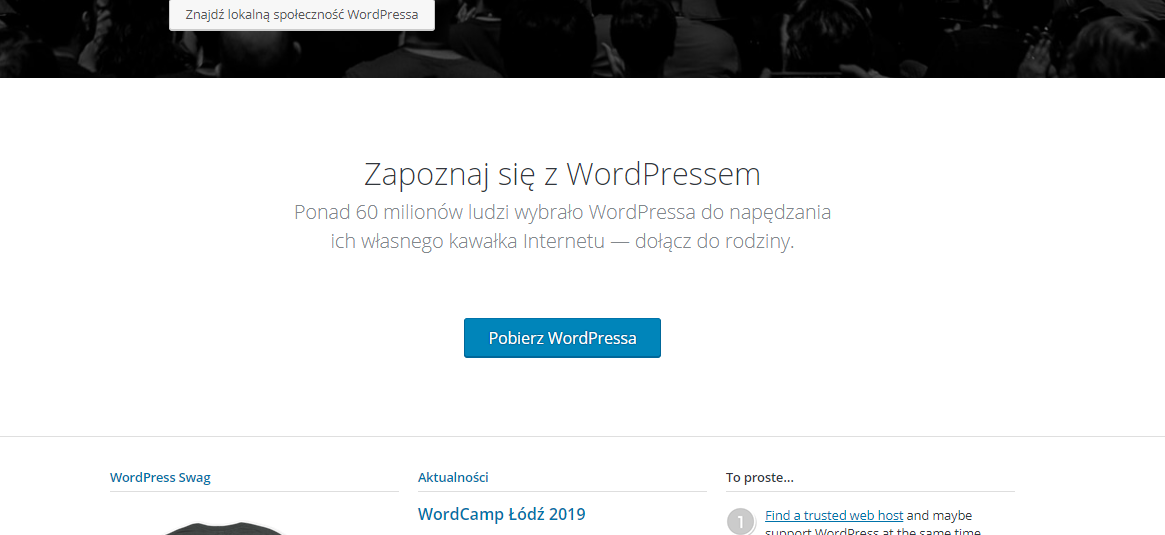
Task: Open the Aktualności section heading
Action: point(453,477)
